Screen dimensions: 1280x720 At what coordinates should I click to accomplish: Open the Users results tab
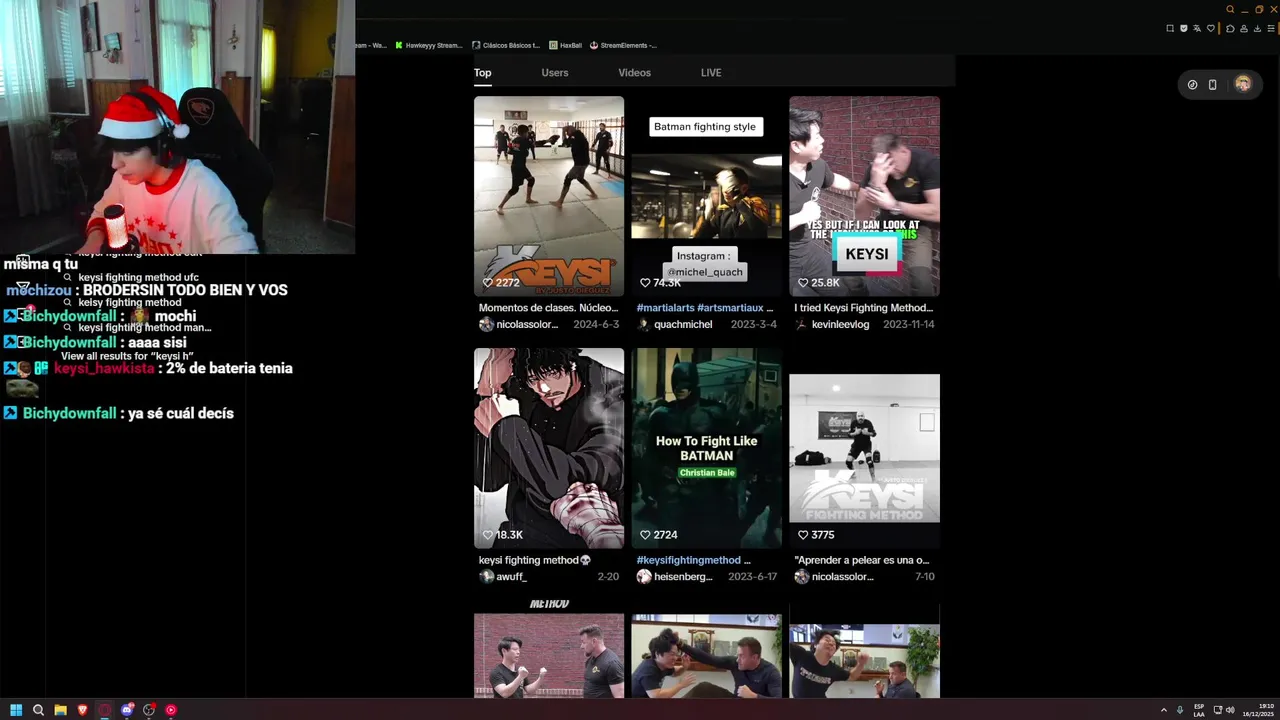coord(555,73)
